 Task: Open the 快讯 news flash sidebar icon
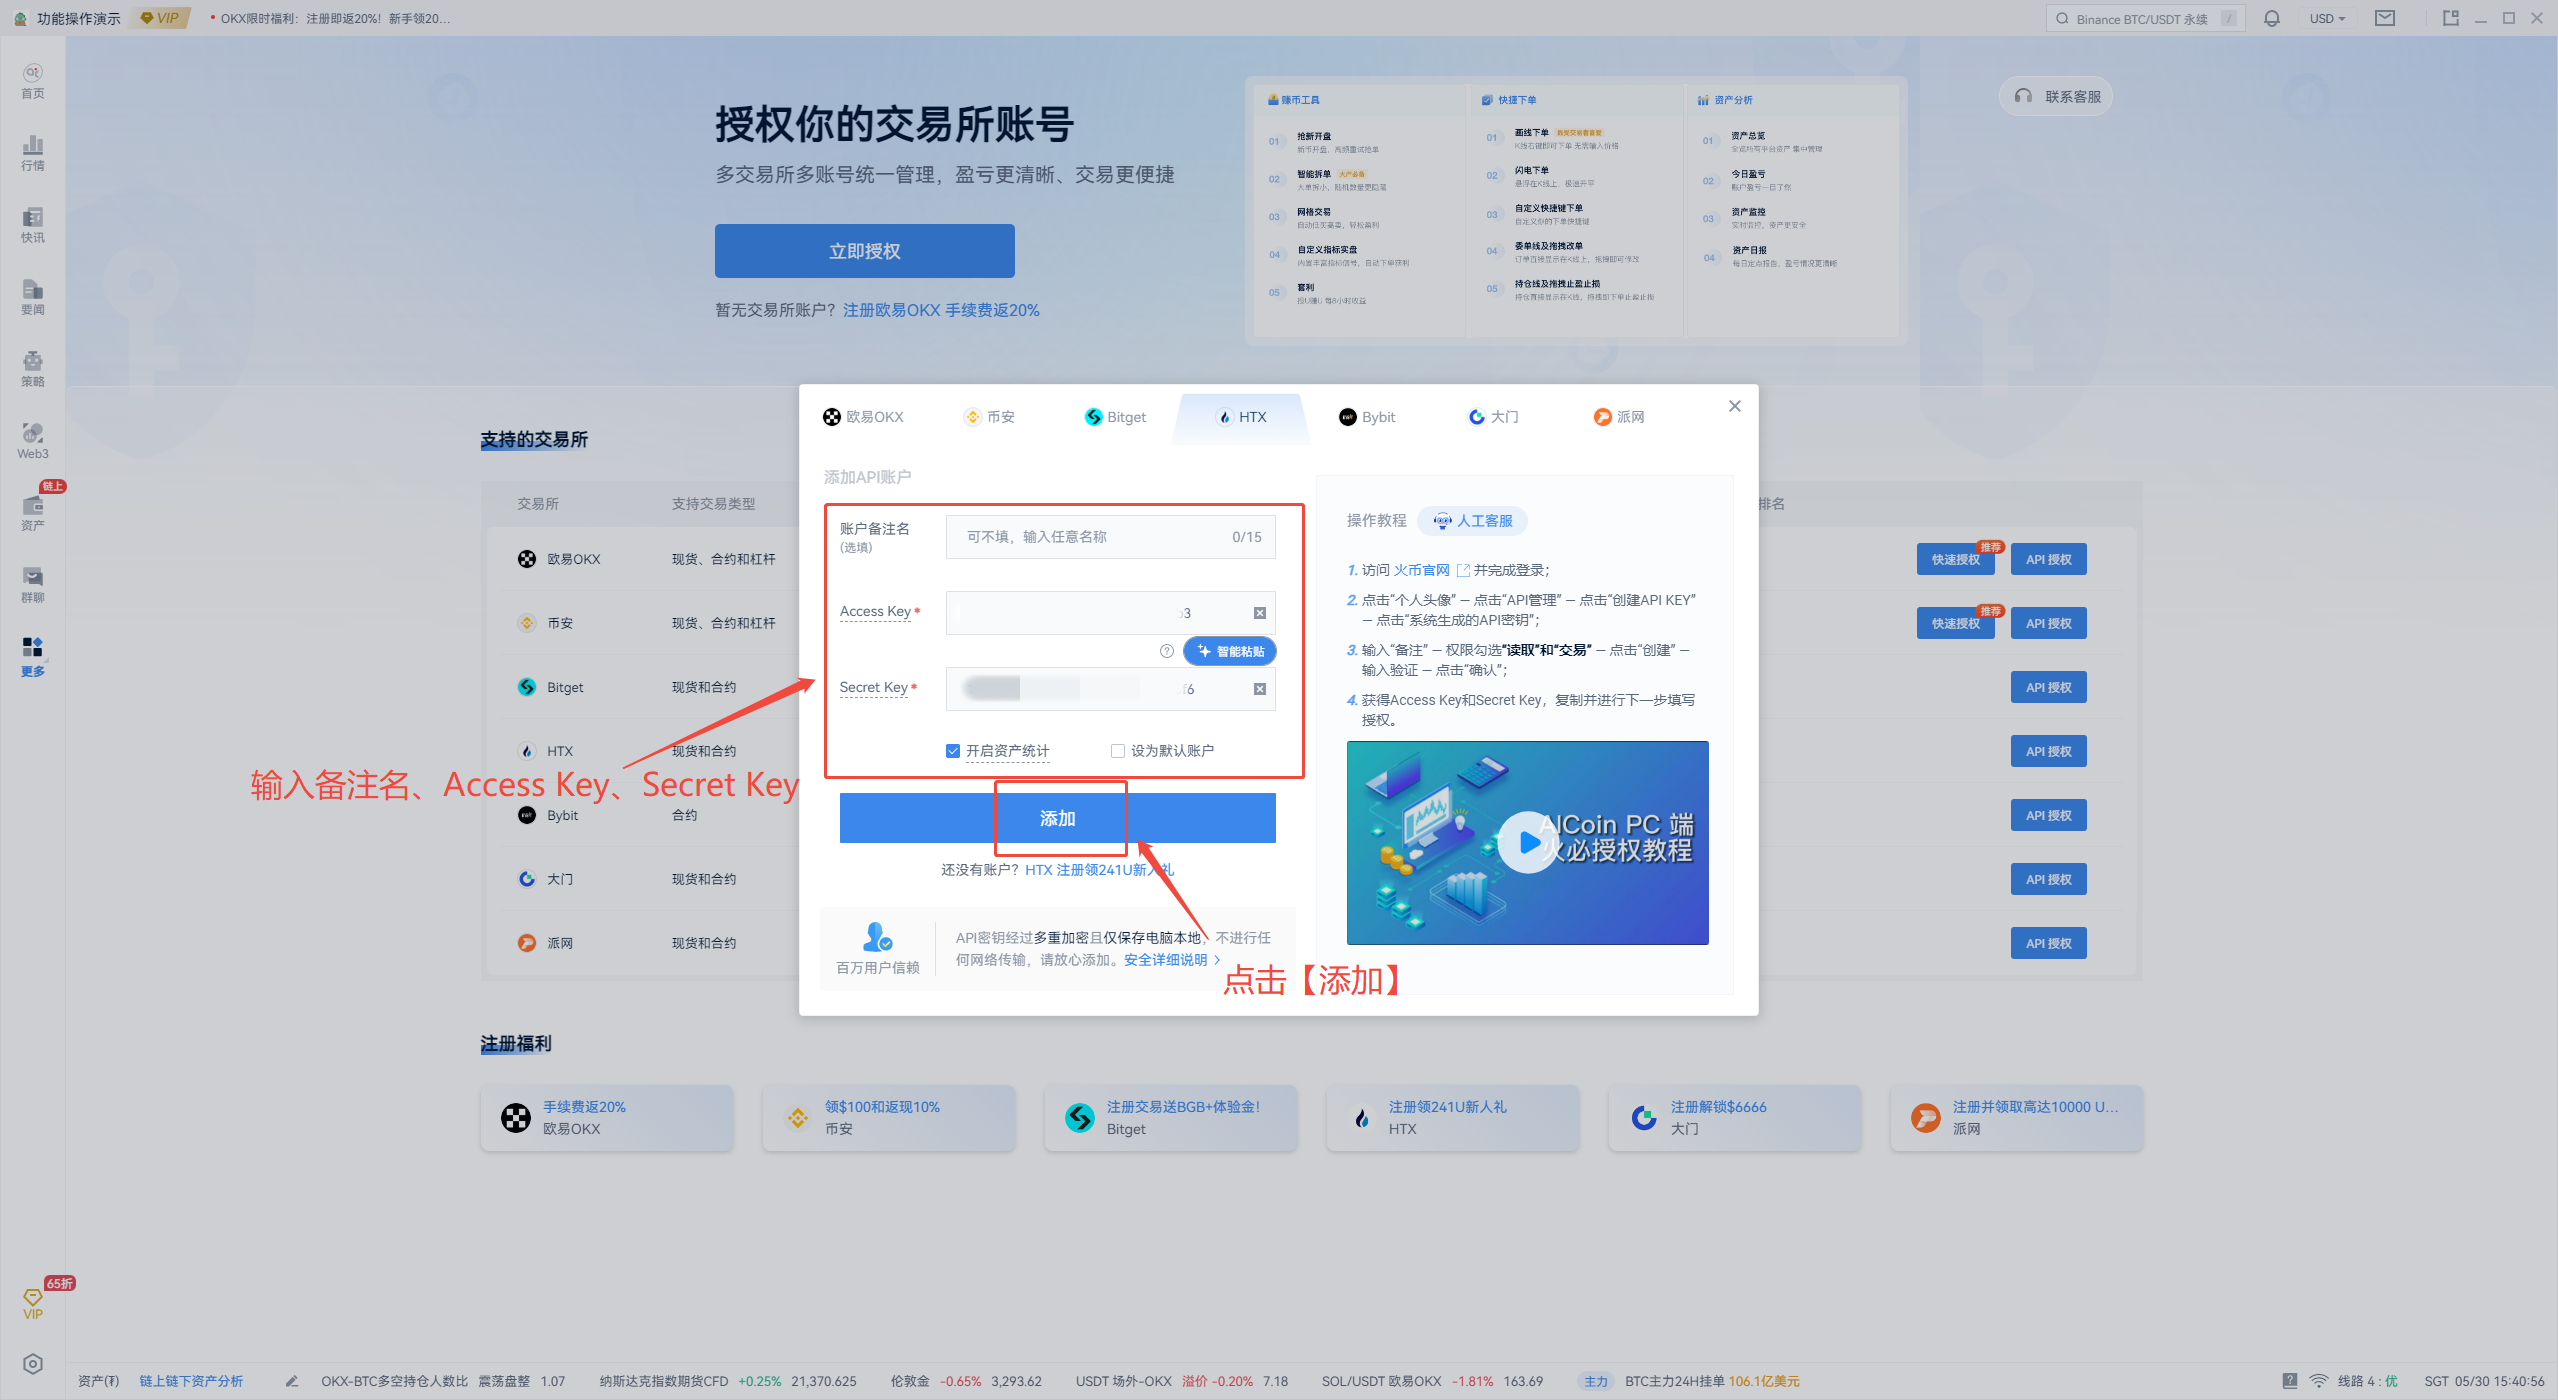33,225
